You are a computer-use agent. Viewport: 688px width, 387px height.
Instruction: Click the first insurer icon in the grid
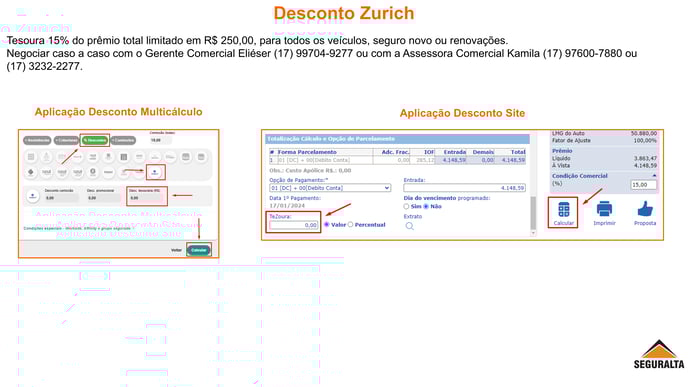(31, 157)
